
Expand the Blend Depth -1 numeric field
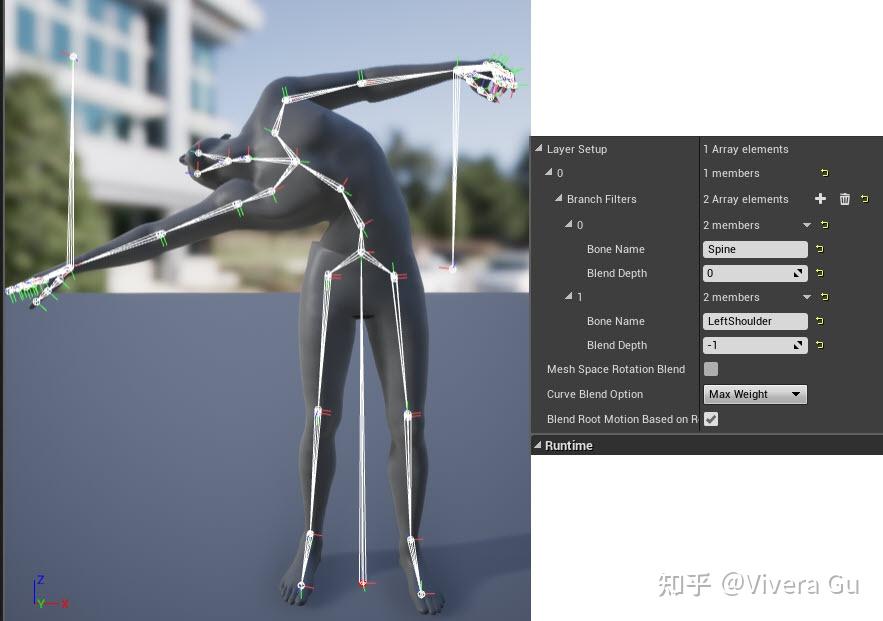(x=798, y=345)
